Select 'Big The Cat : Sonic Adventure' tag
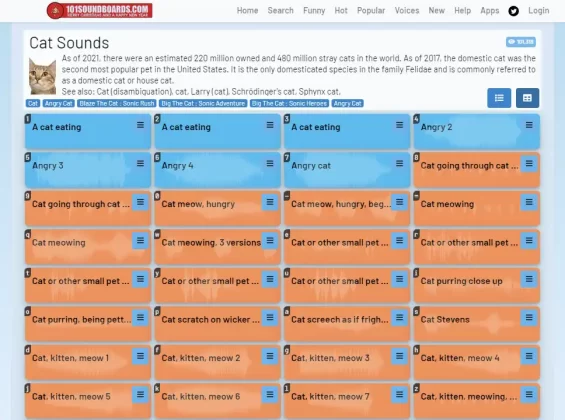 click(x=203, y=103)
